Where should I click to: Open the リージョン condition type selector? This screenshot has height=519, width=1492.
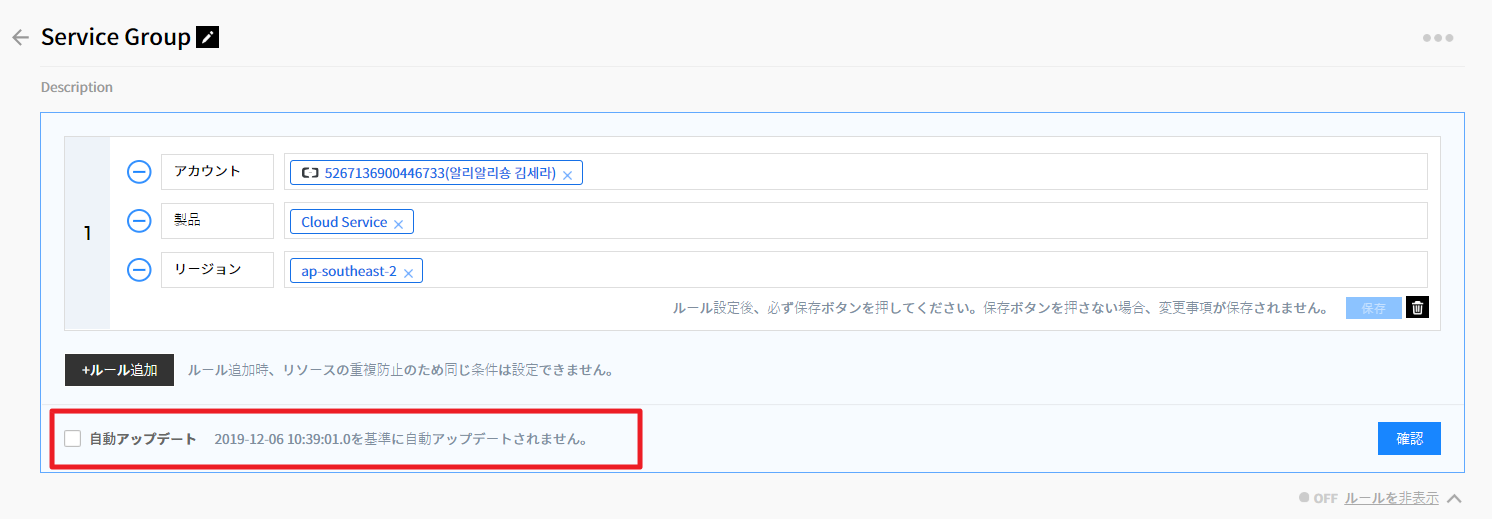point(217,270)
